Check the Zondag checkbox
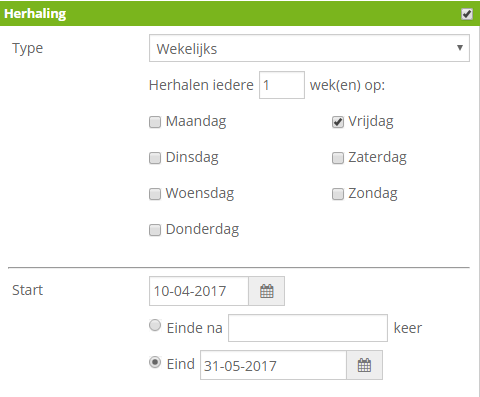The image size is (480, 397). [338, 194]
